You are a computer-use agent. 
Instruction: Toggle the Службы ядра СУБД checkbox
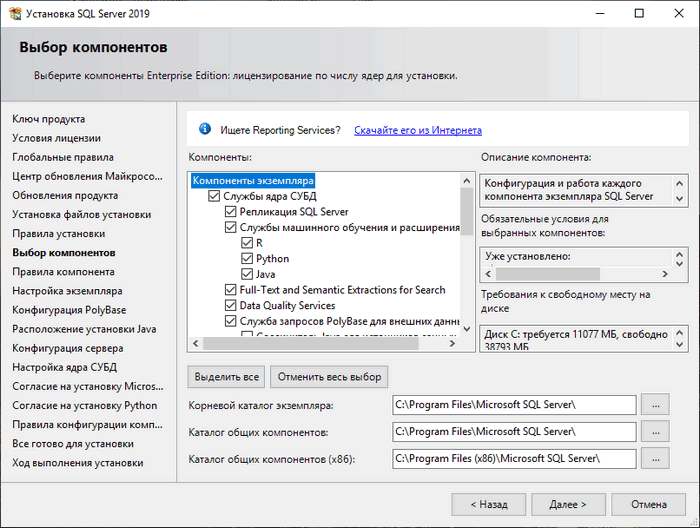point(214,196)
